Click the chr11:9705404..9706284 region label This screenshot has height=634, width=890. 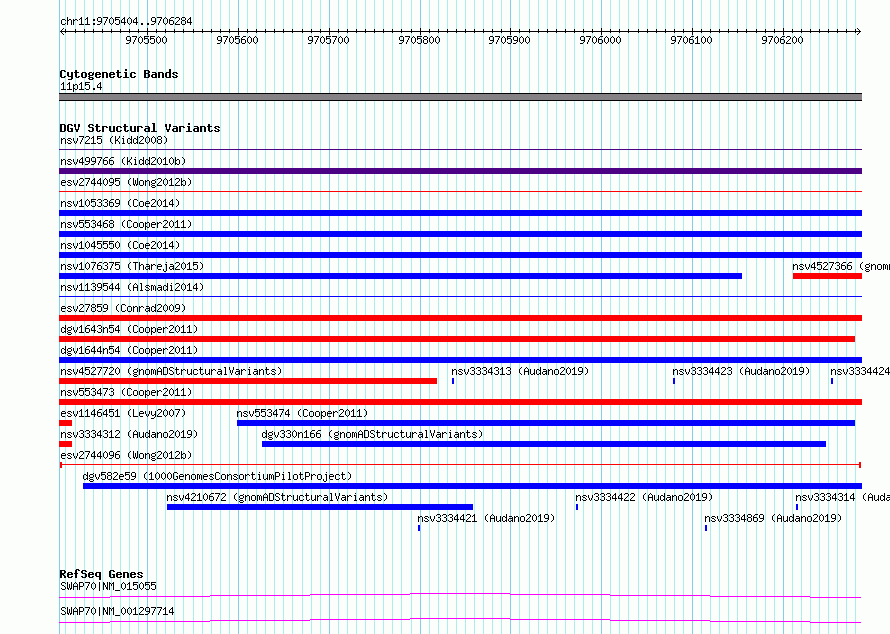[126, 22]
